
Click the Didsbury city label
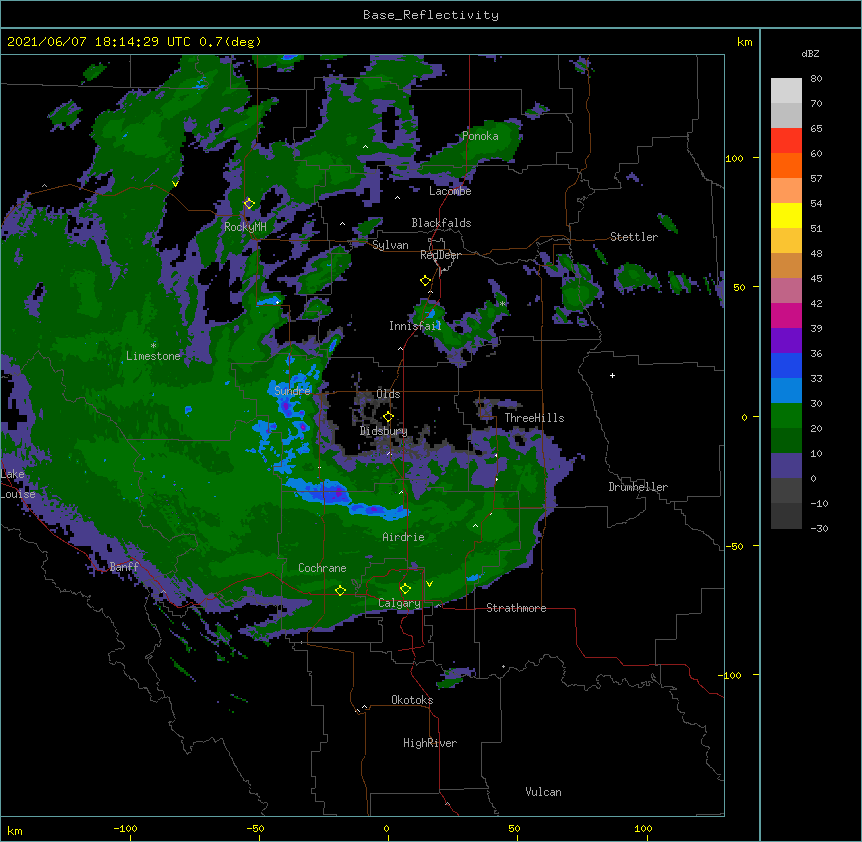[384, 431]
